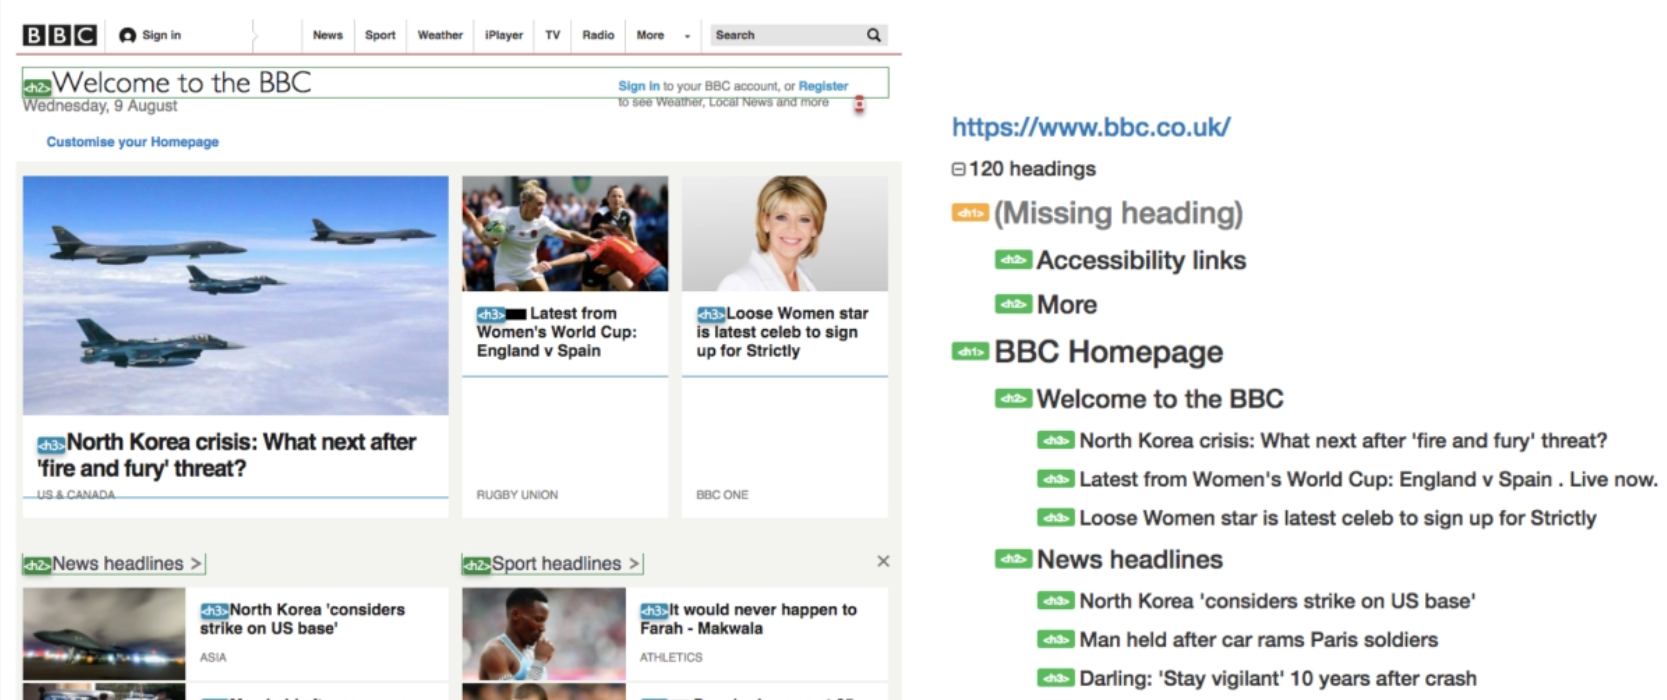Open the Sport headlines section link
The image size is (1667, 700).
(565, 564)
